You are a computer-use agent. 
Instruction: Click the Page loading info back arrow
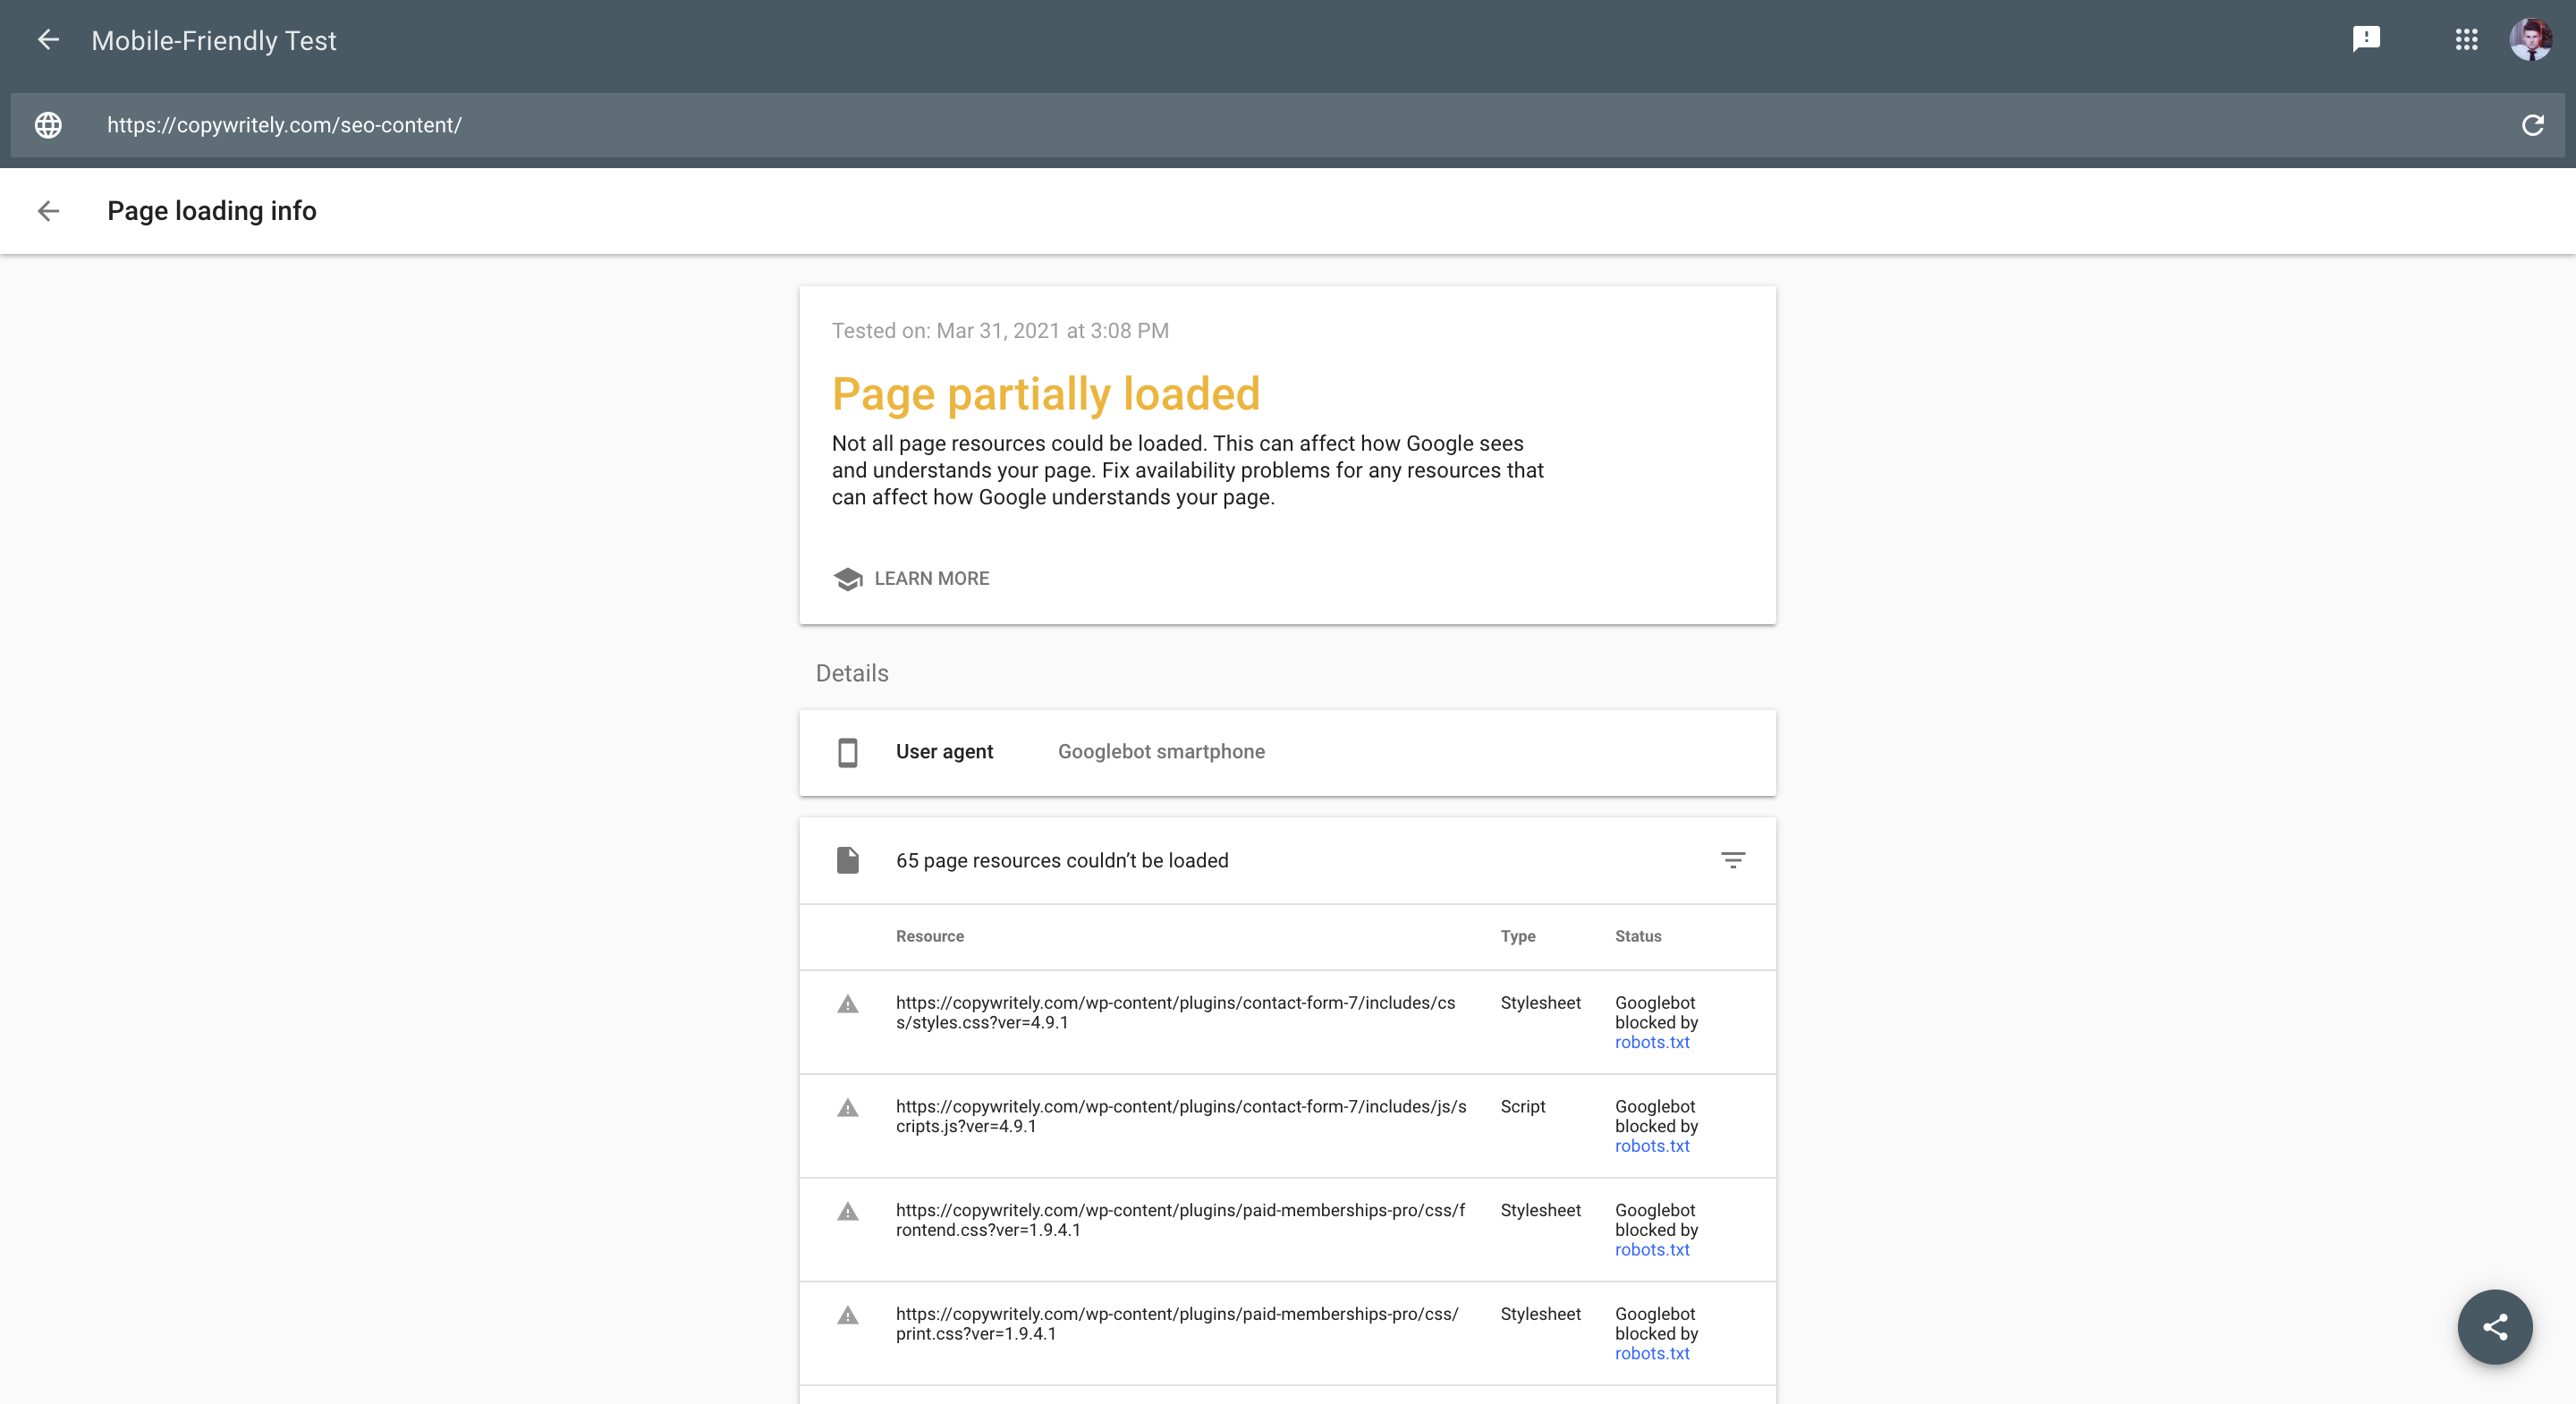pyautogui.click(x=48, y=211)
